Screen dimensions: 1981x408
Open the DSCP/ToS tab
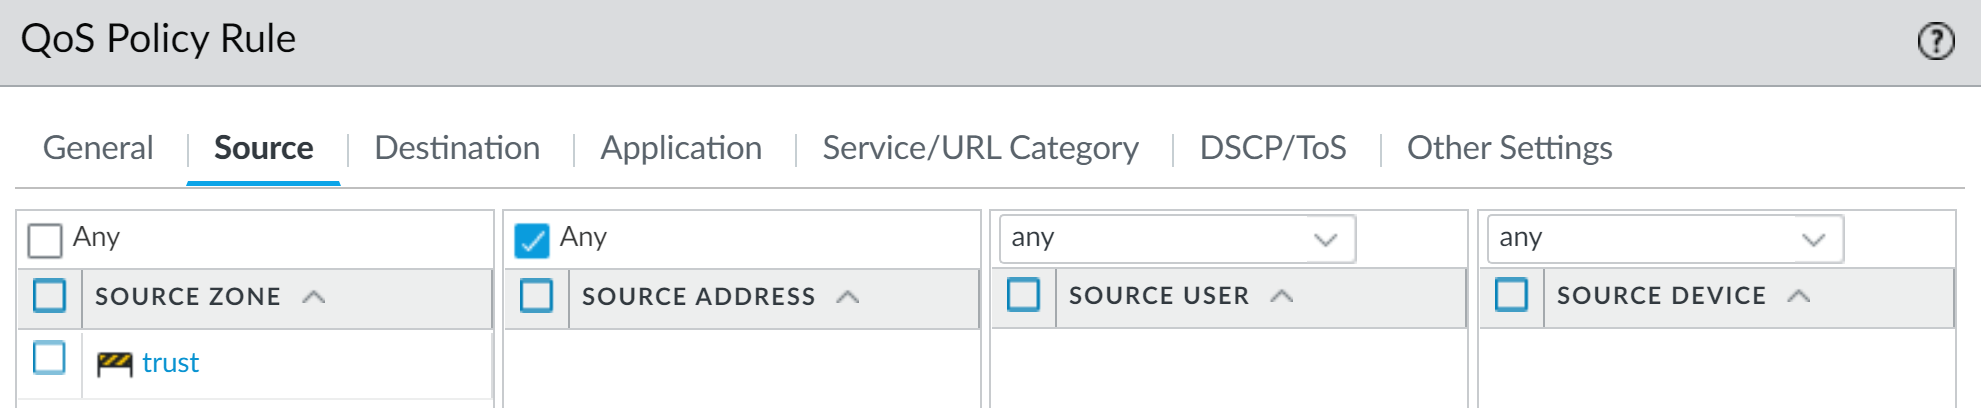click(1273, 148)
